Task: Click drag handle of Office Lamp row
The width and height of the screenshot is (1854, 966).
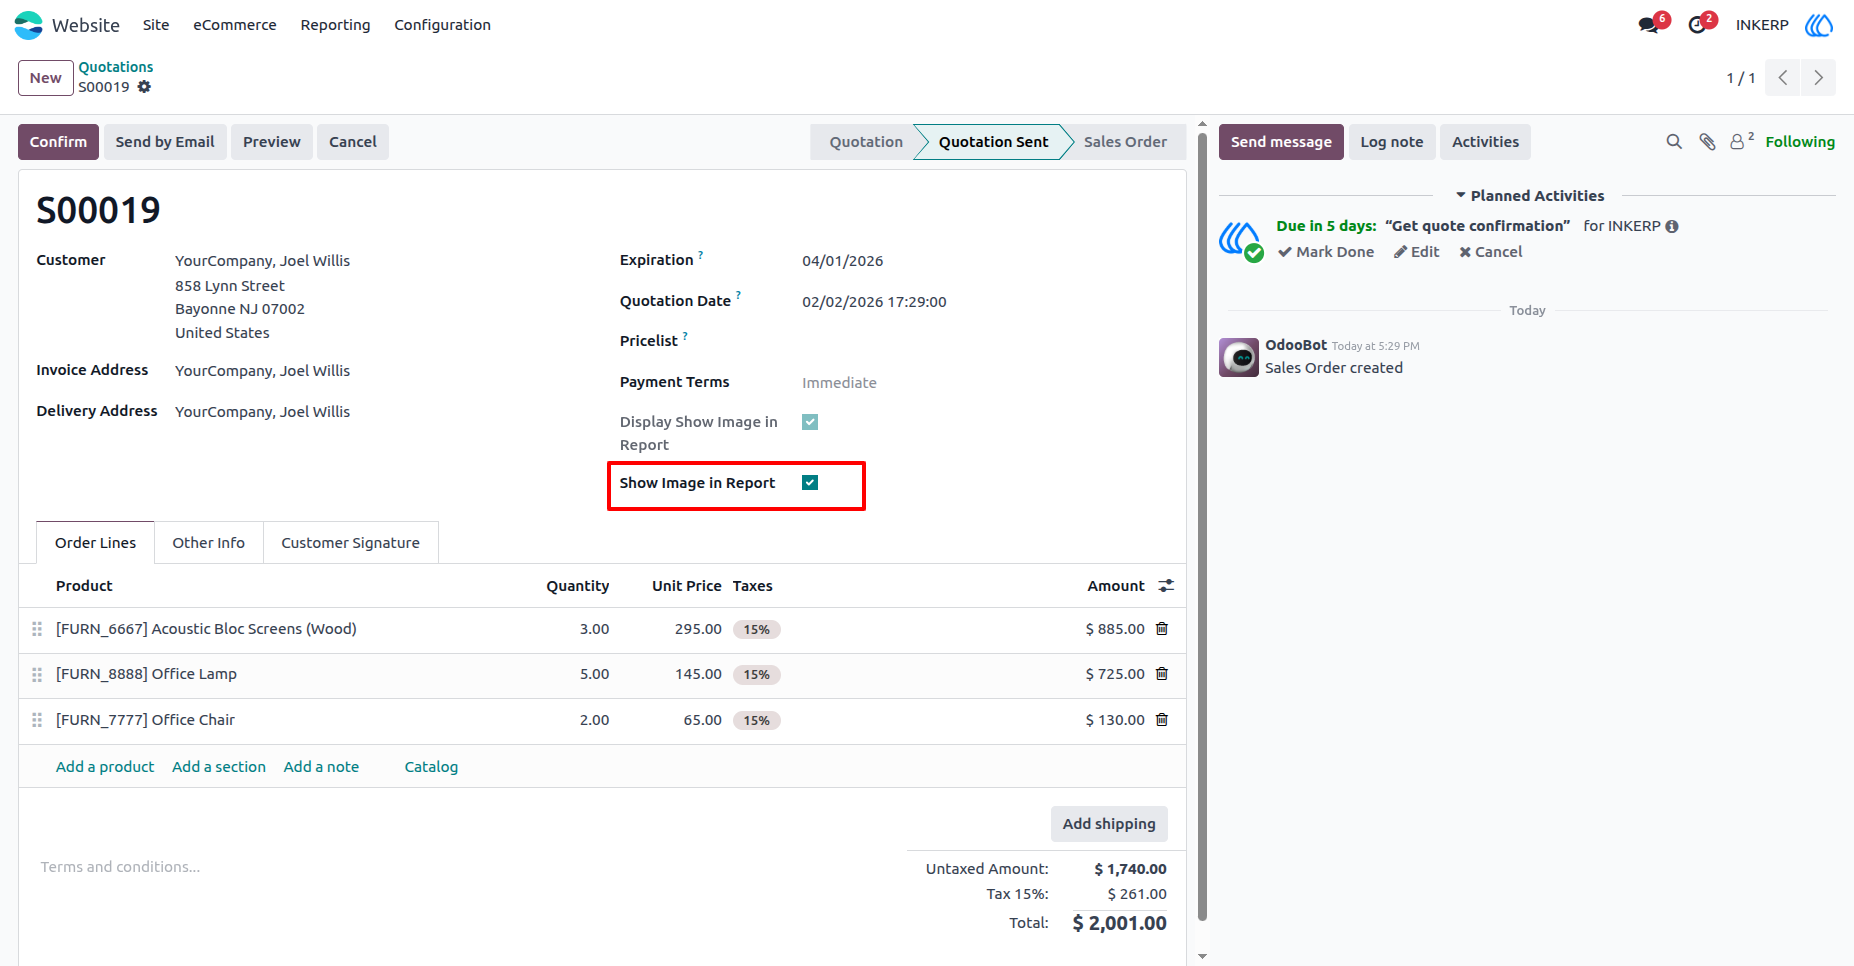Action: [37, 675]
